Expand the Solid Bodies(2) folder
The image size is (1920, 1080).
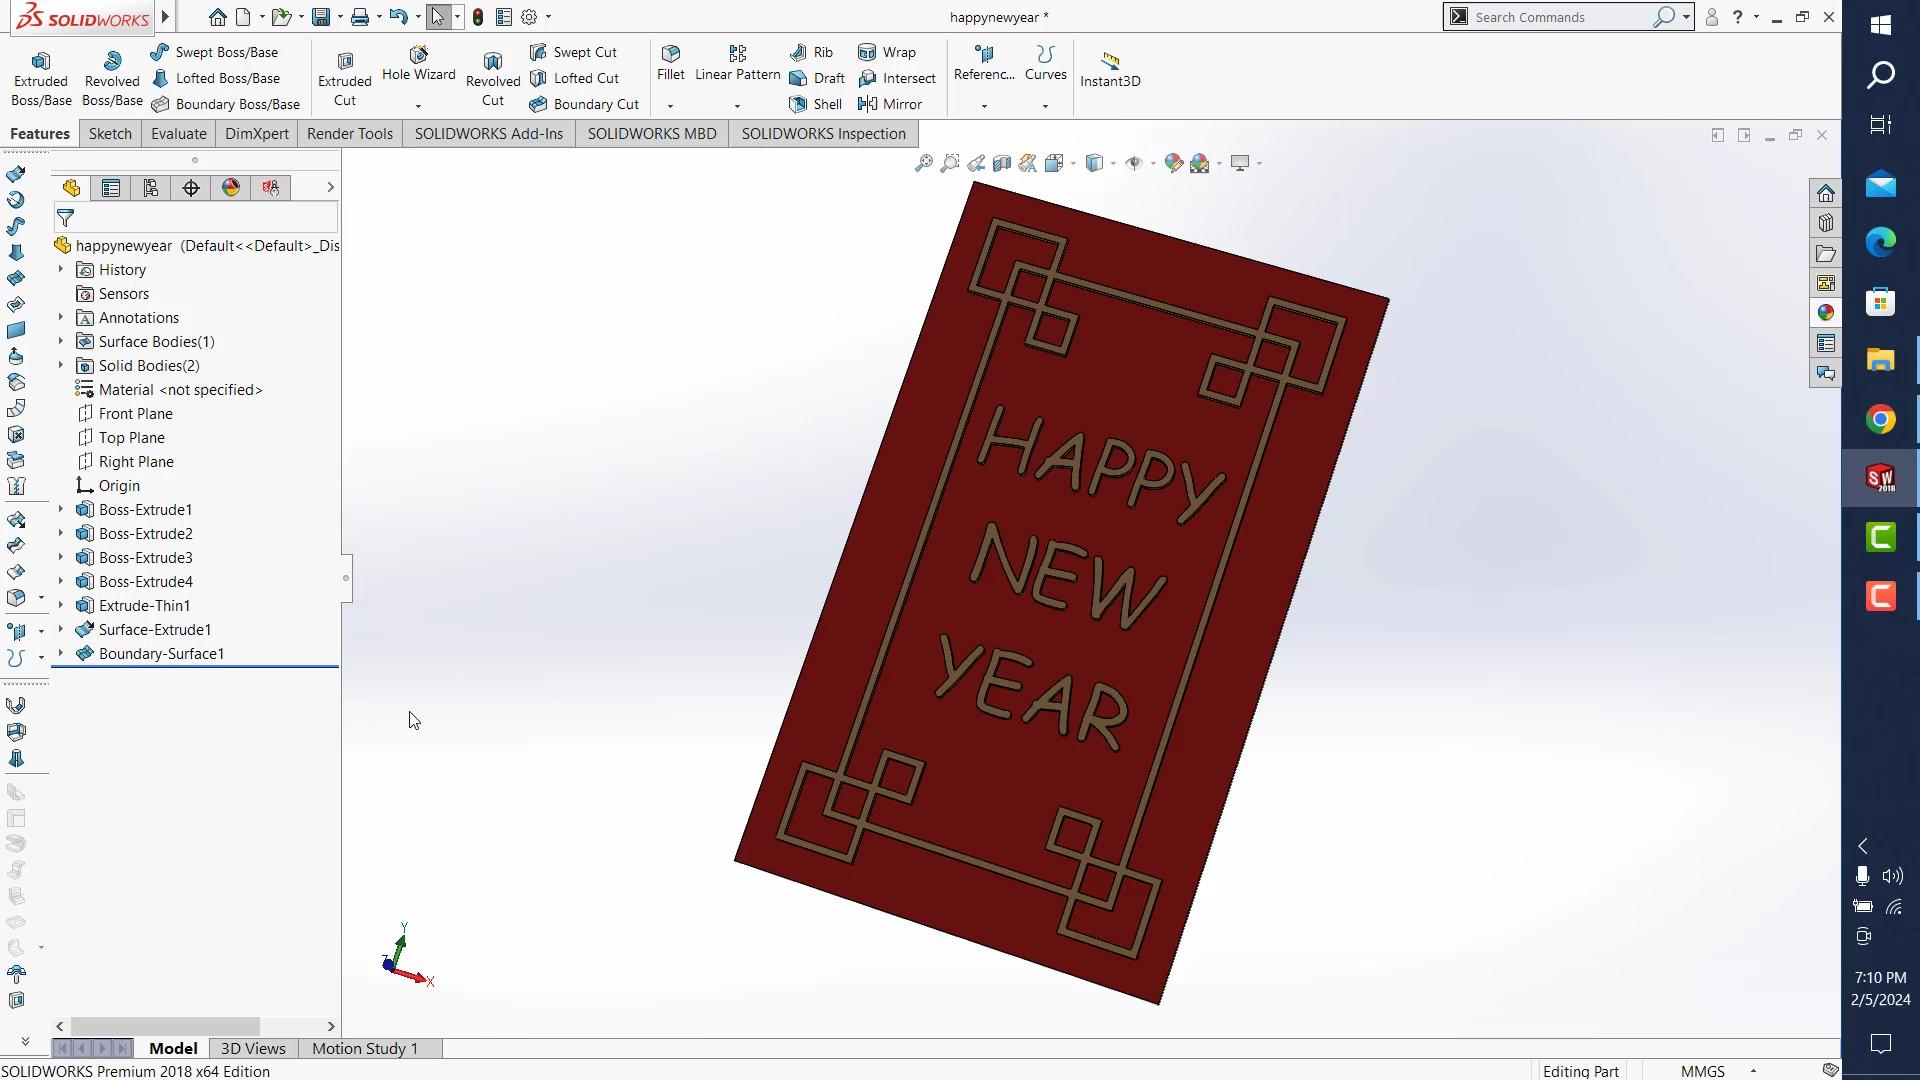pyautogui.click(x=60, y=365)
